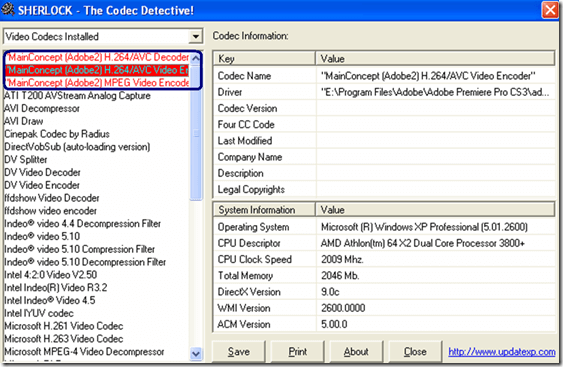
Task: Select Indeo video 4.4 Decompression Filter
Action: click(83, 224)
